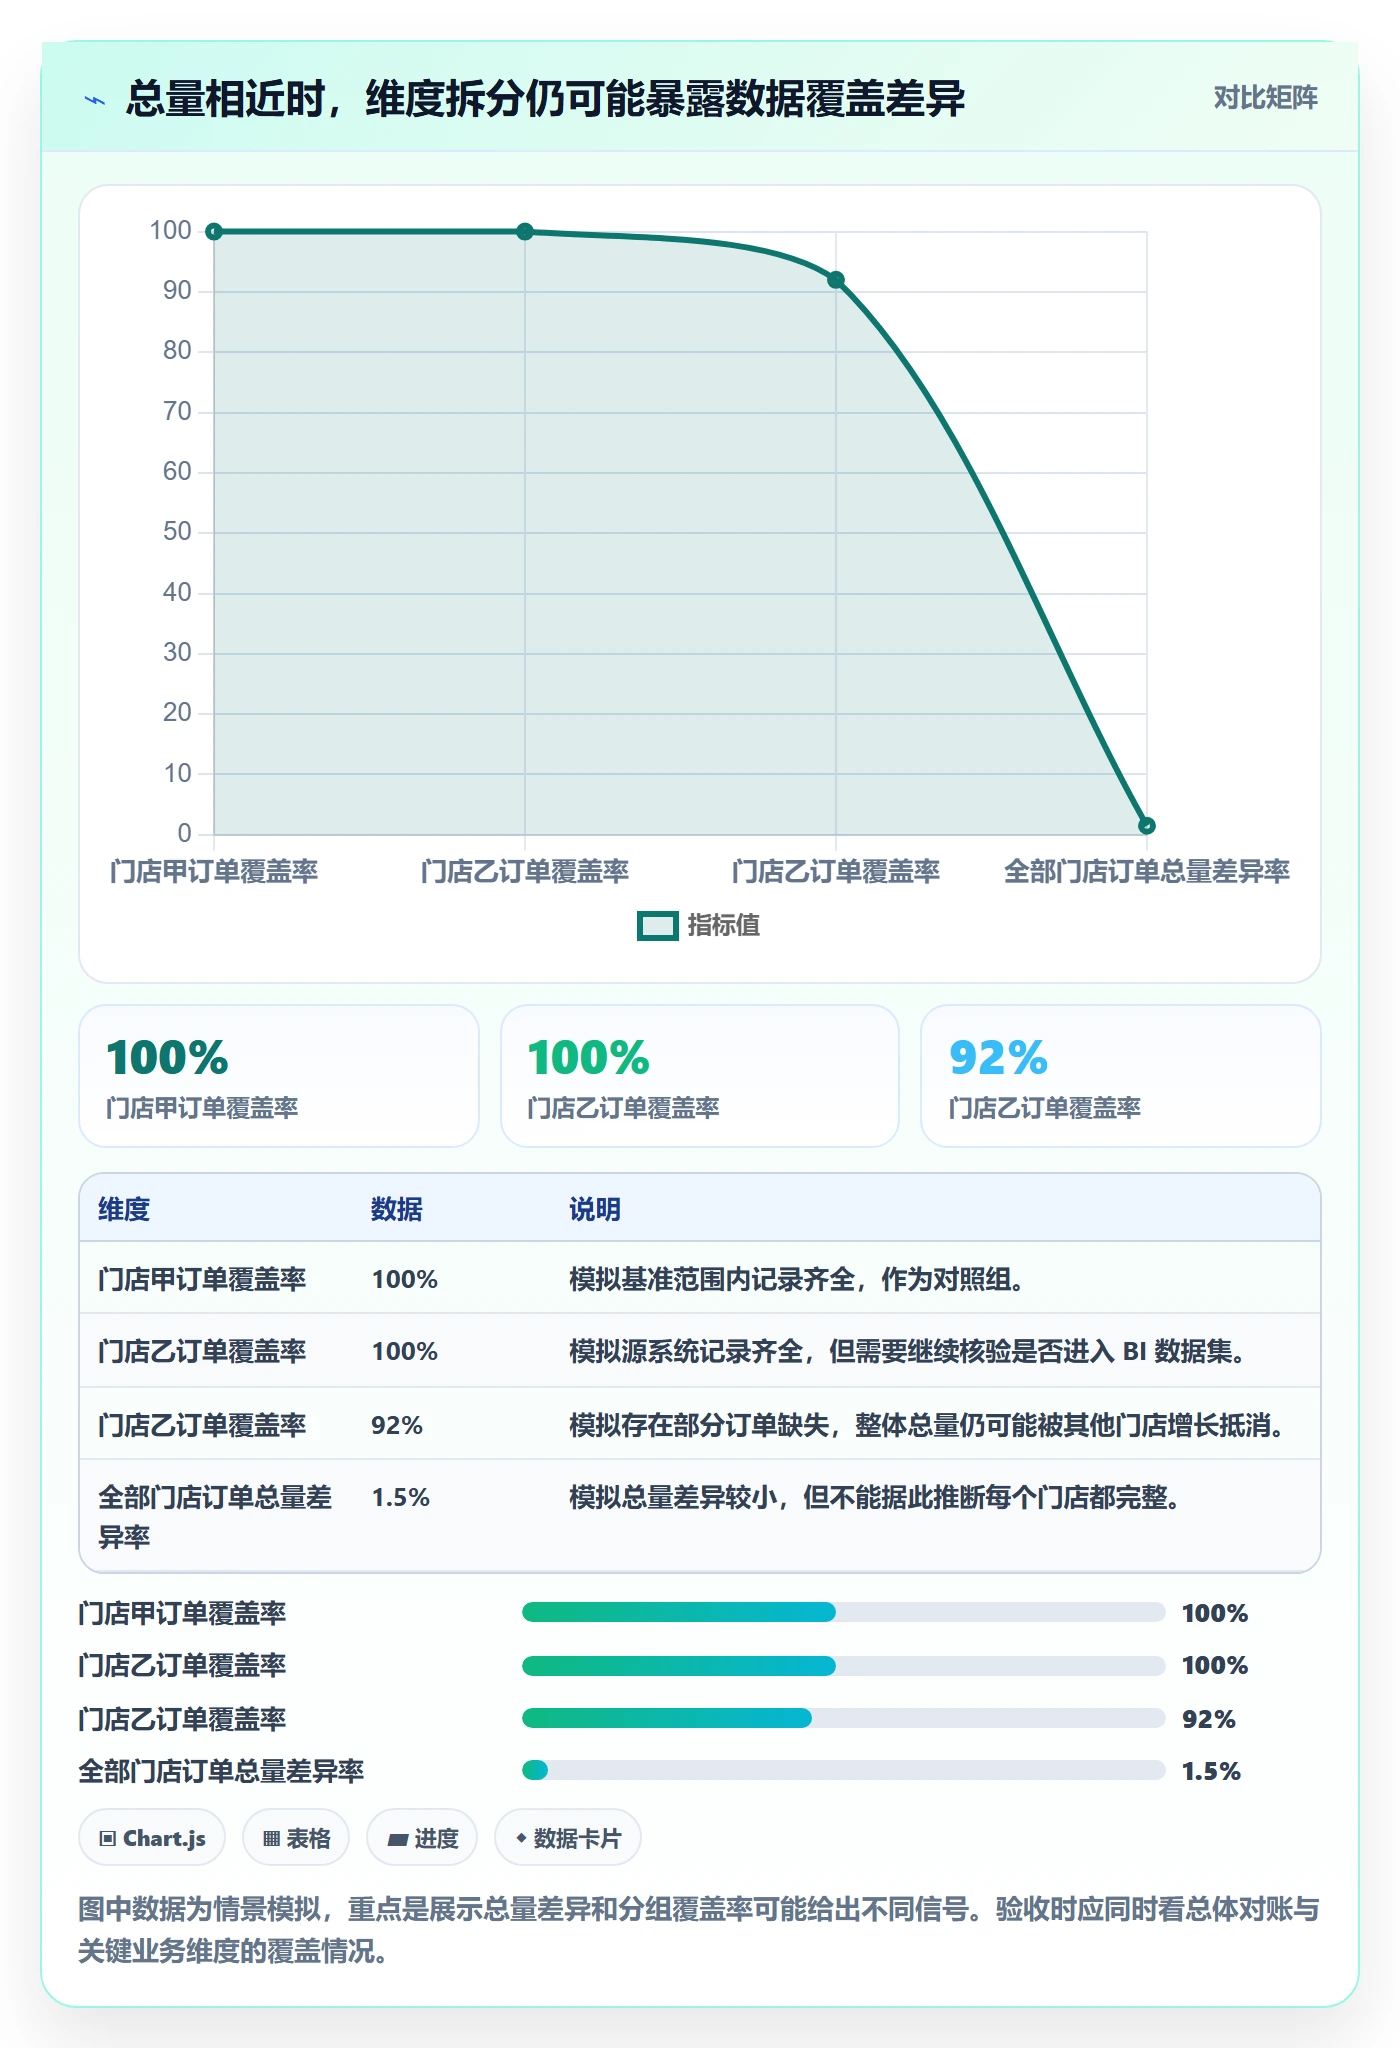Click the 数据卡片 tag chip

click(x=568, y=1838)
